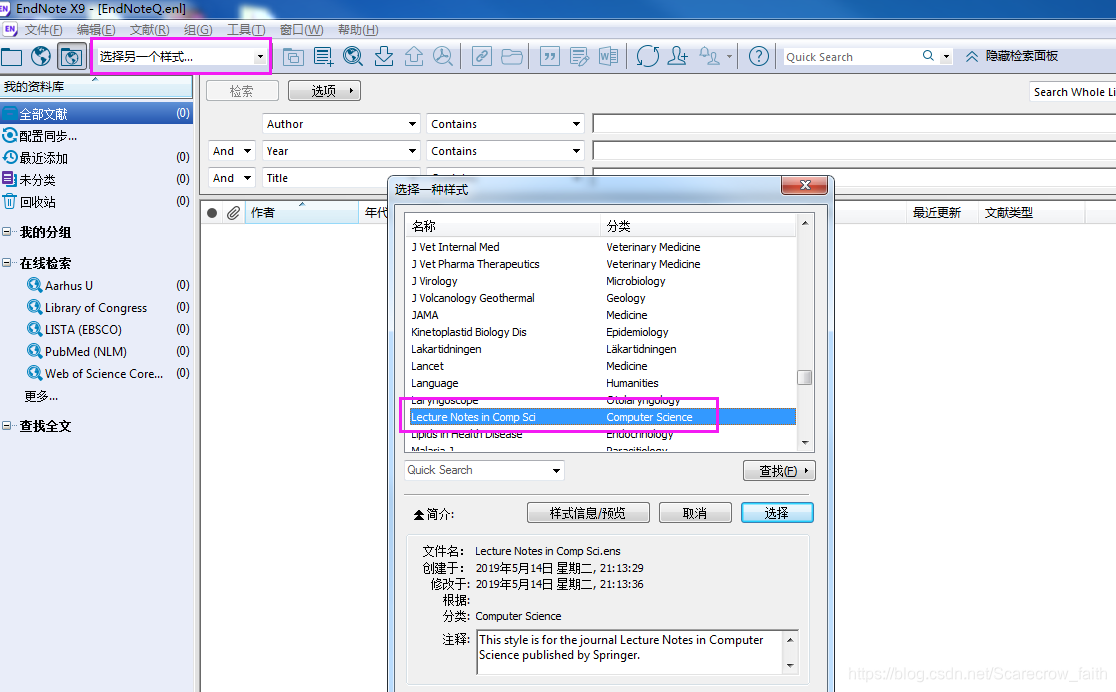Click the insert citation quote icon
Screen dimensions: 1116x692
click(549, 56)
